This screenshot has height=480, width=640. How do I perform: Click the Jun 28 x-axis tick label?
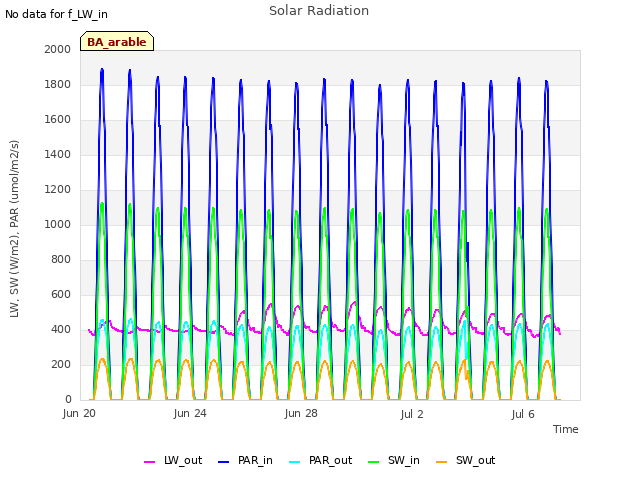point(301,413)
